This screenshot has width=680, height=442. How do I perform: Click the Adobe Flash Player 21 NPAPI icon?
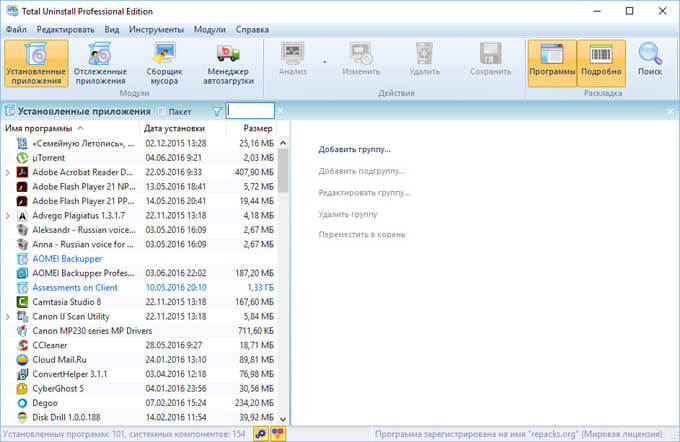tap(22, 187)
